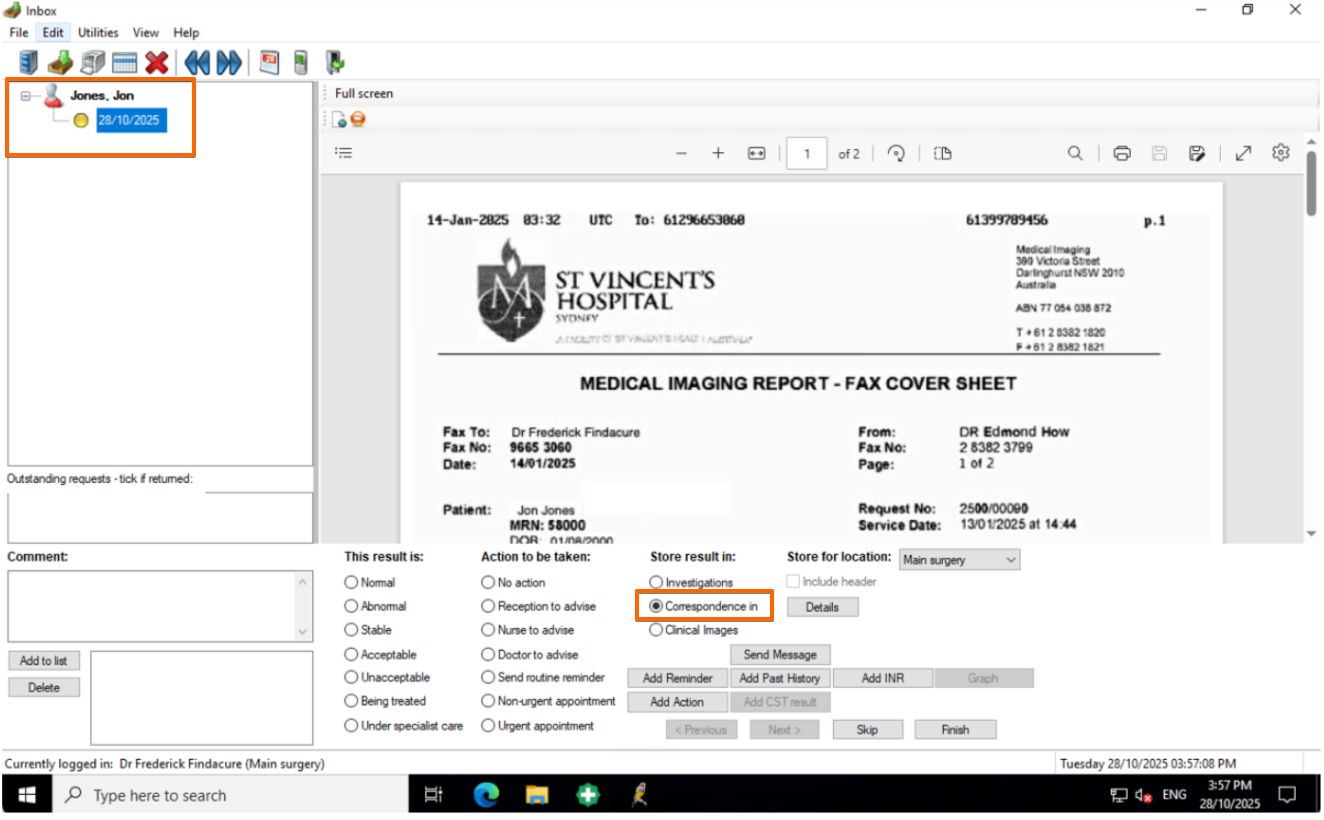Rotate the PDF page
This screenshot has height=820, width=1324.
pyautogui.click(x=897, y=154)
